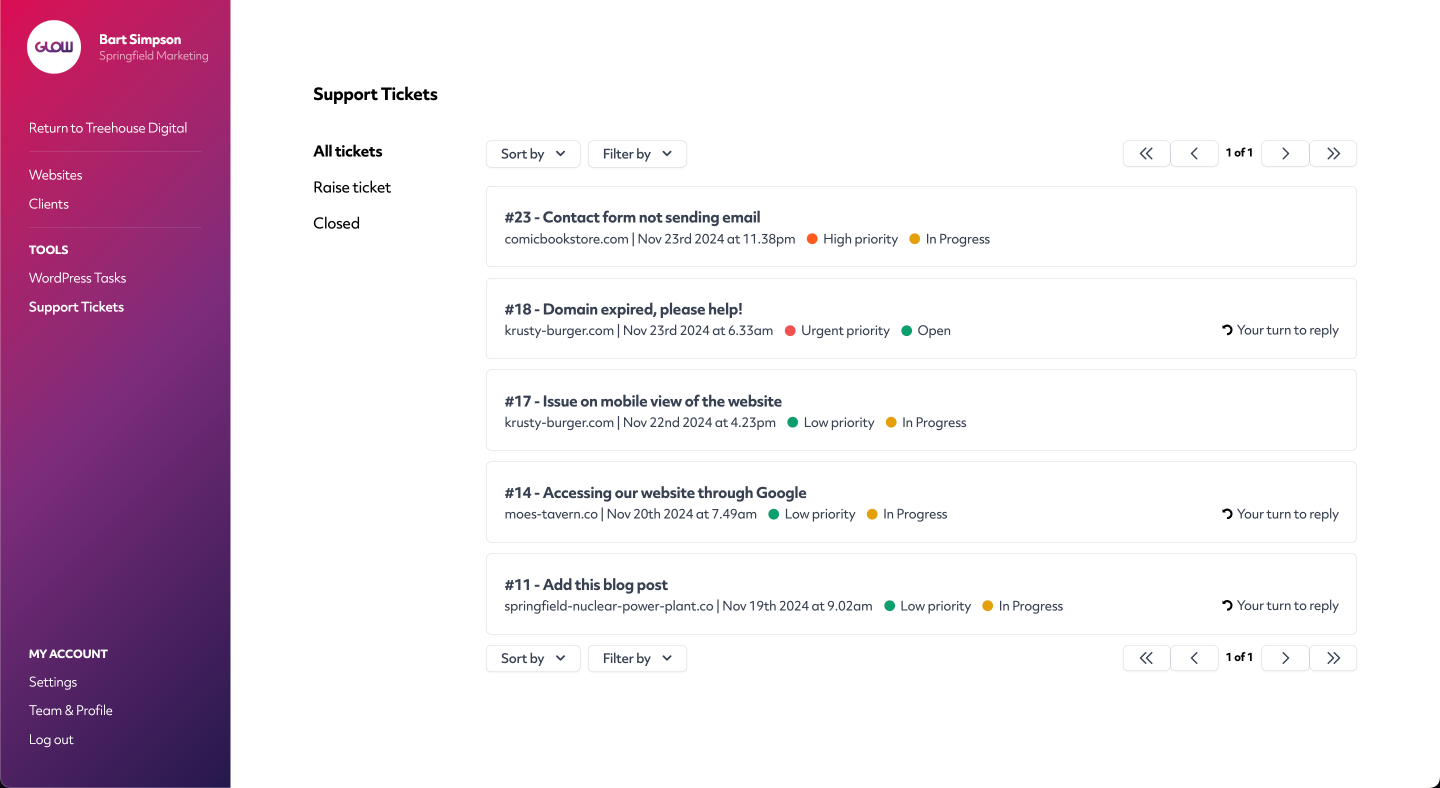Screen dimensions: 1440x788
Task: Click the Urgent priority label on ticket #18
Action: point(845,331)
